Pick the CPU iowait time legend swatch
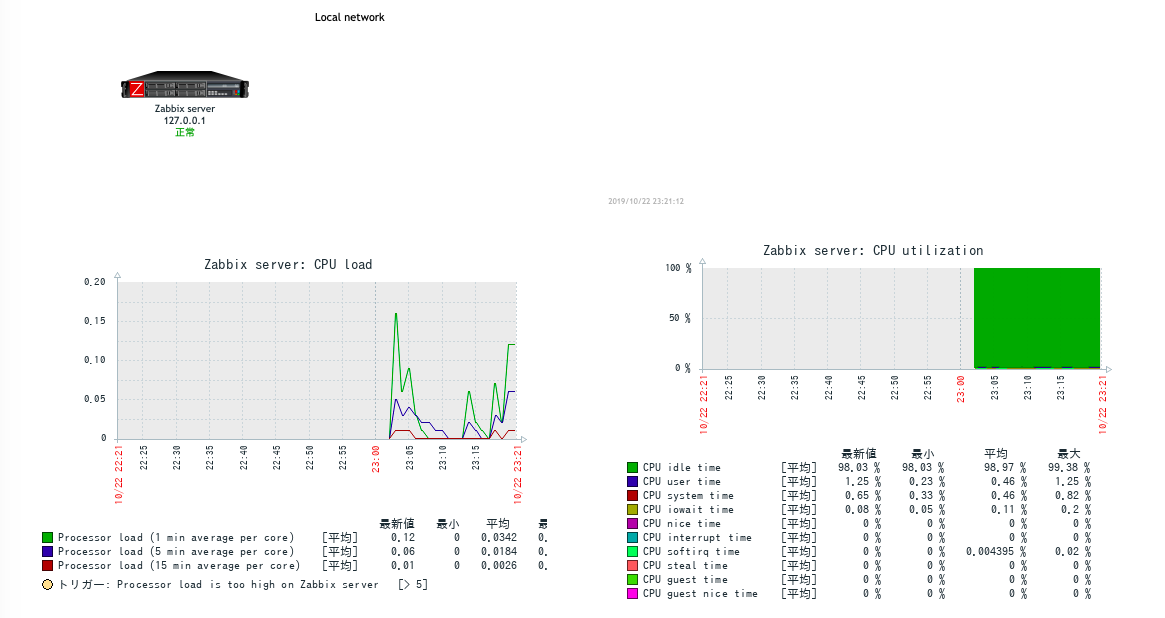This screenshot has width=1165, height=618. [632, 510]
